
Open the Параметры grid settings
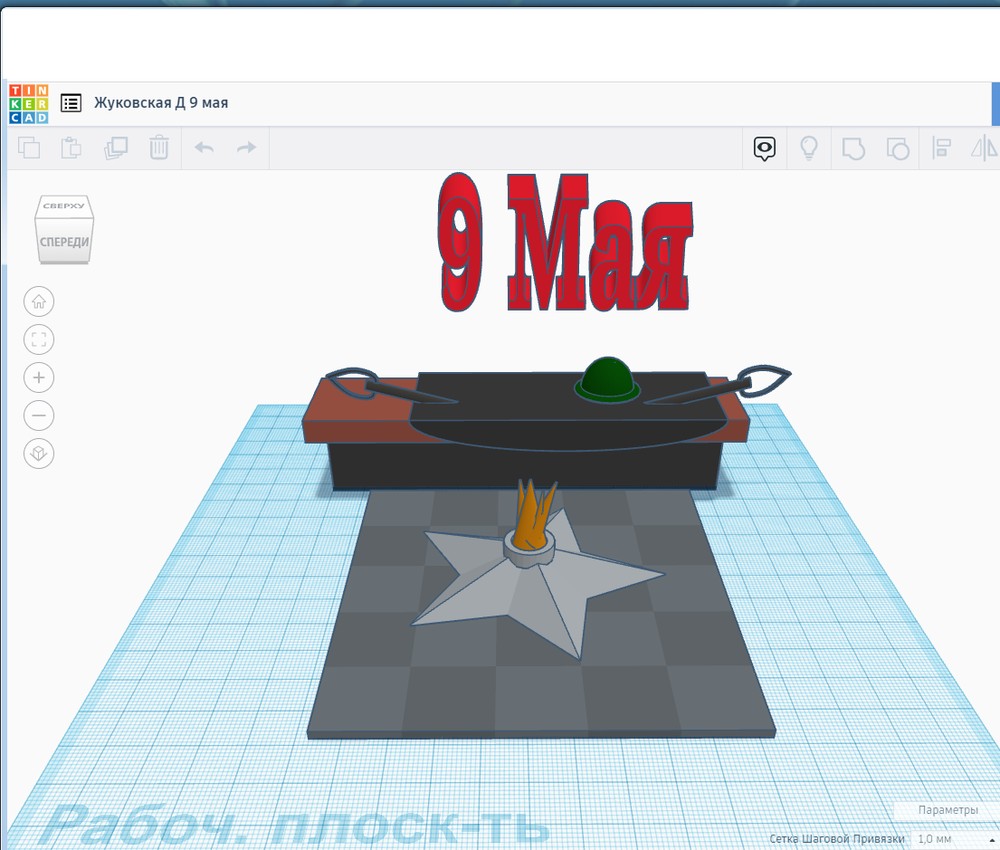click(947, 810)
